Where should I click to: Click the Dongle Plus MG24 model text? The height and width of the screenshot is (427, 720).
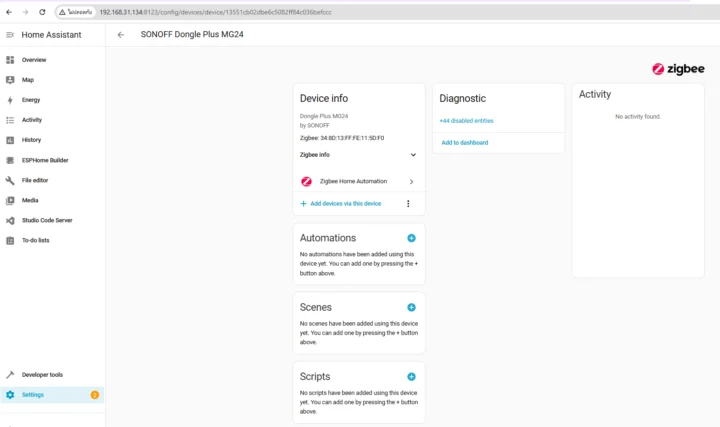324,116
